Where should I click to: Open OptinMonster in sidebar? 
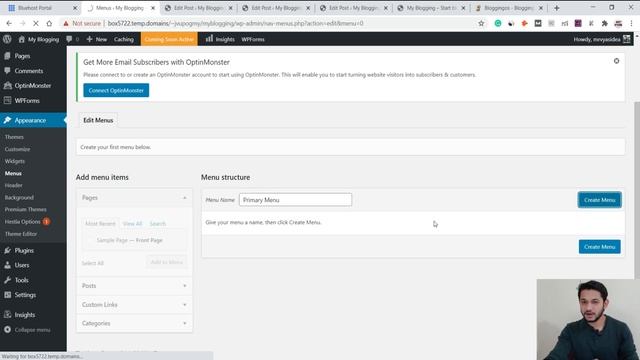click(33, 86)
